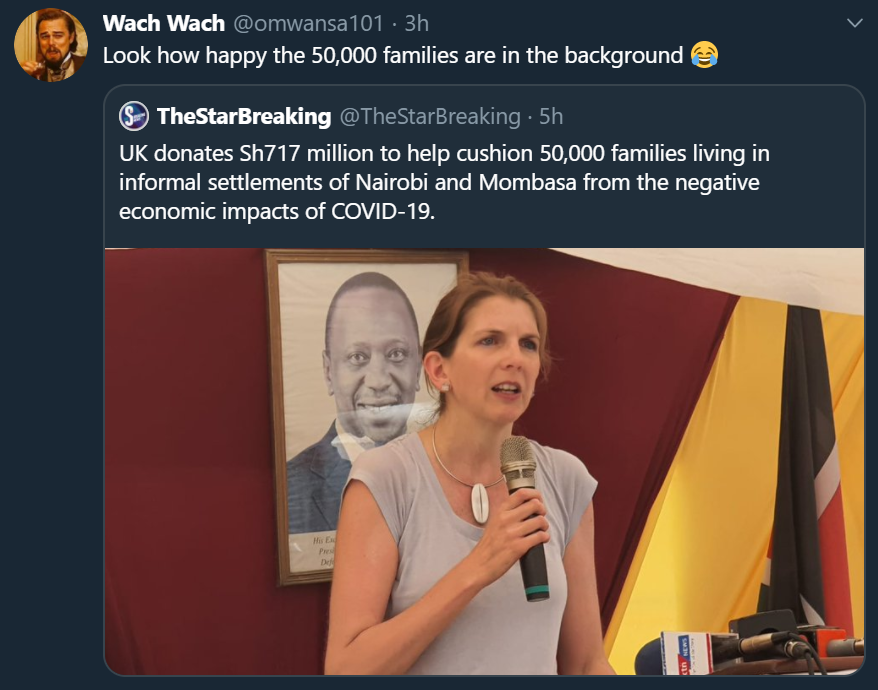This screenshot has width=878, height=690.
Task: Open Wach Wach's profile avatar
Action: tap(50, 44)
